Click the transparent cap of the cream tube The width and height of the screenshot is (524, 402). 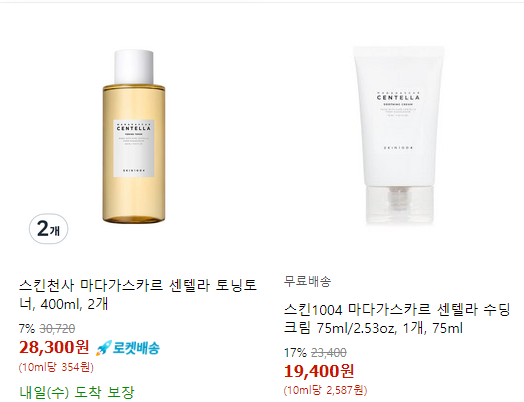pos(400,205)
